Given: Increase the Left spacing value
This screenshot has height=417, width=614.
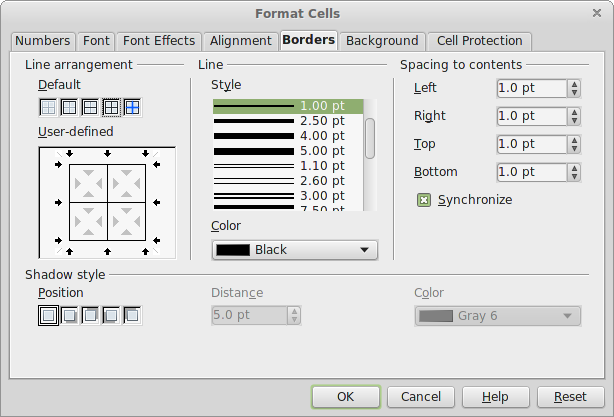Looking at the screenshot, I should click(x=574, y=84).
